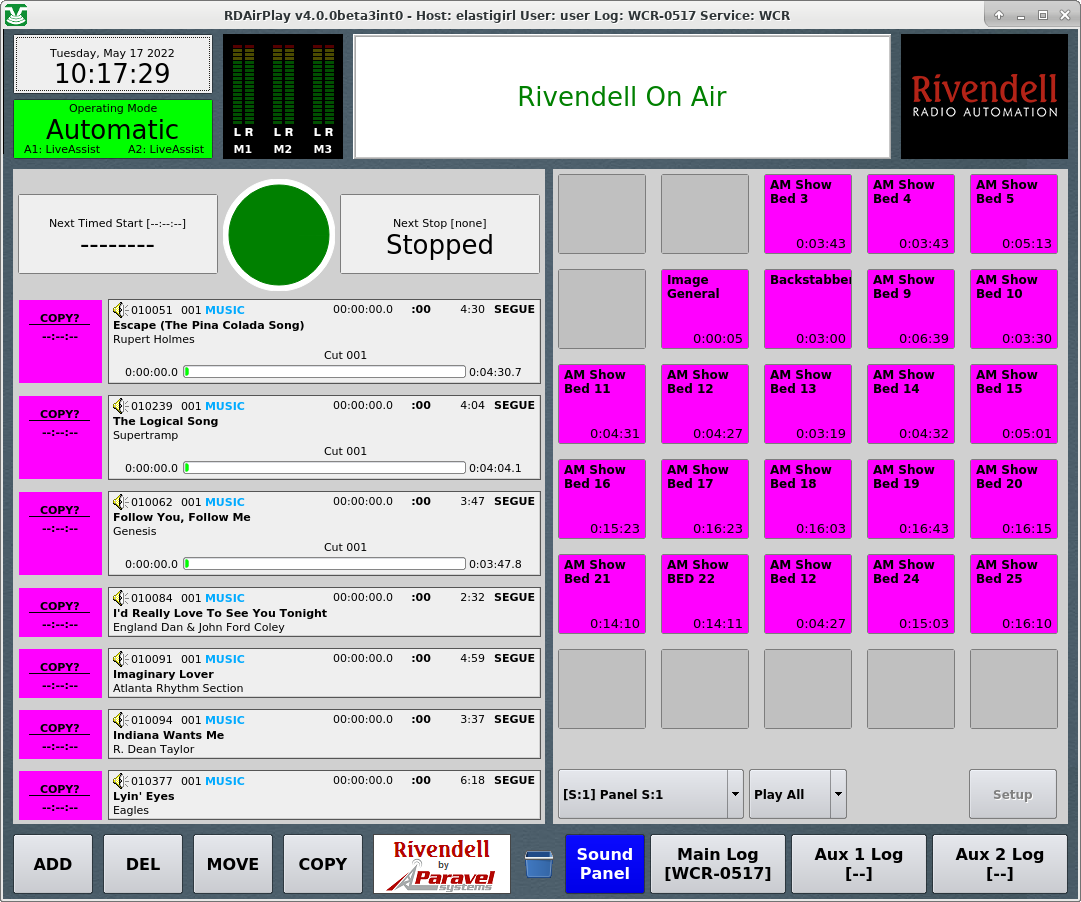Toggle the MOVE mode button
The width and height of the screenshot is (1081, 902).
click(x=233, y=864)
